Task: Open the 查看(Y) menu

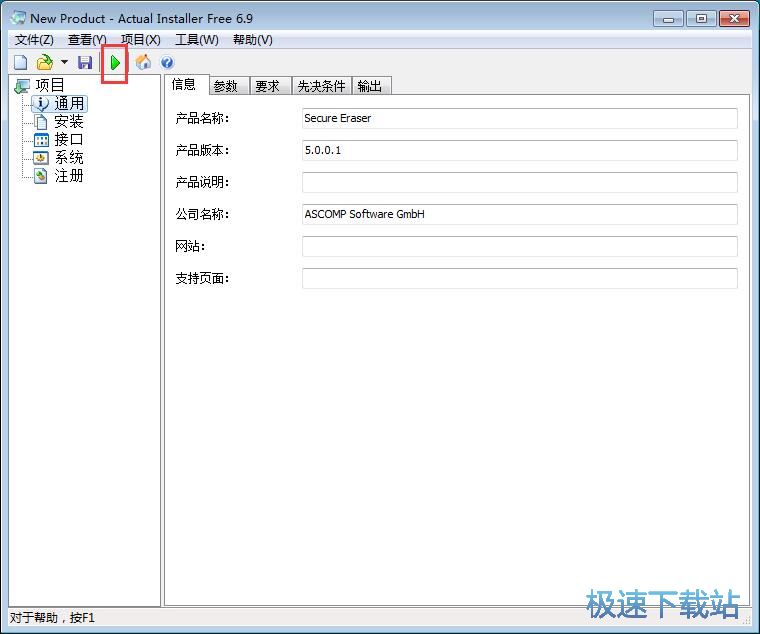Action: point(87,40)
